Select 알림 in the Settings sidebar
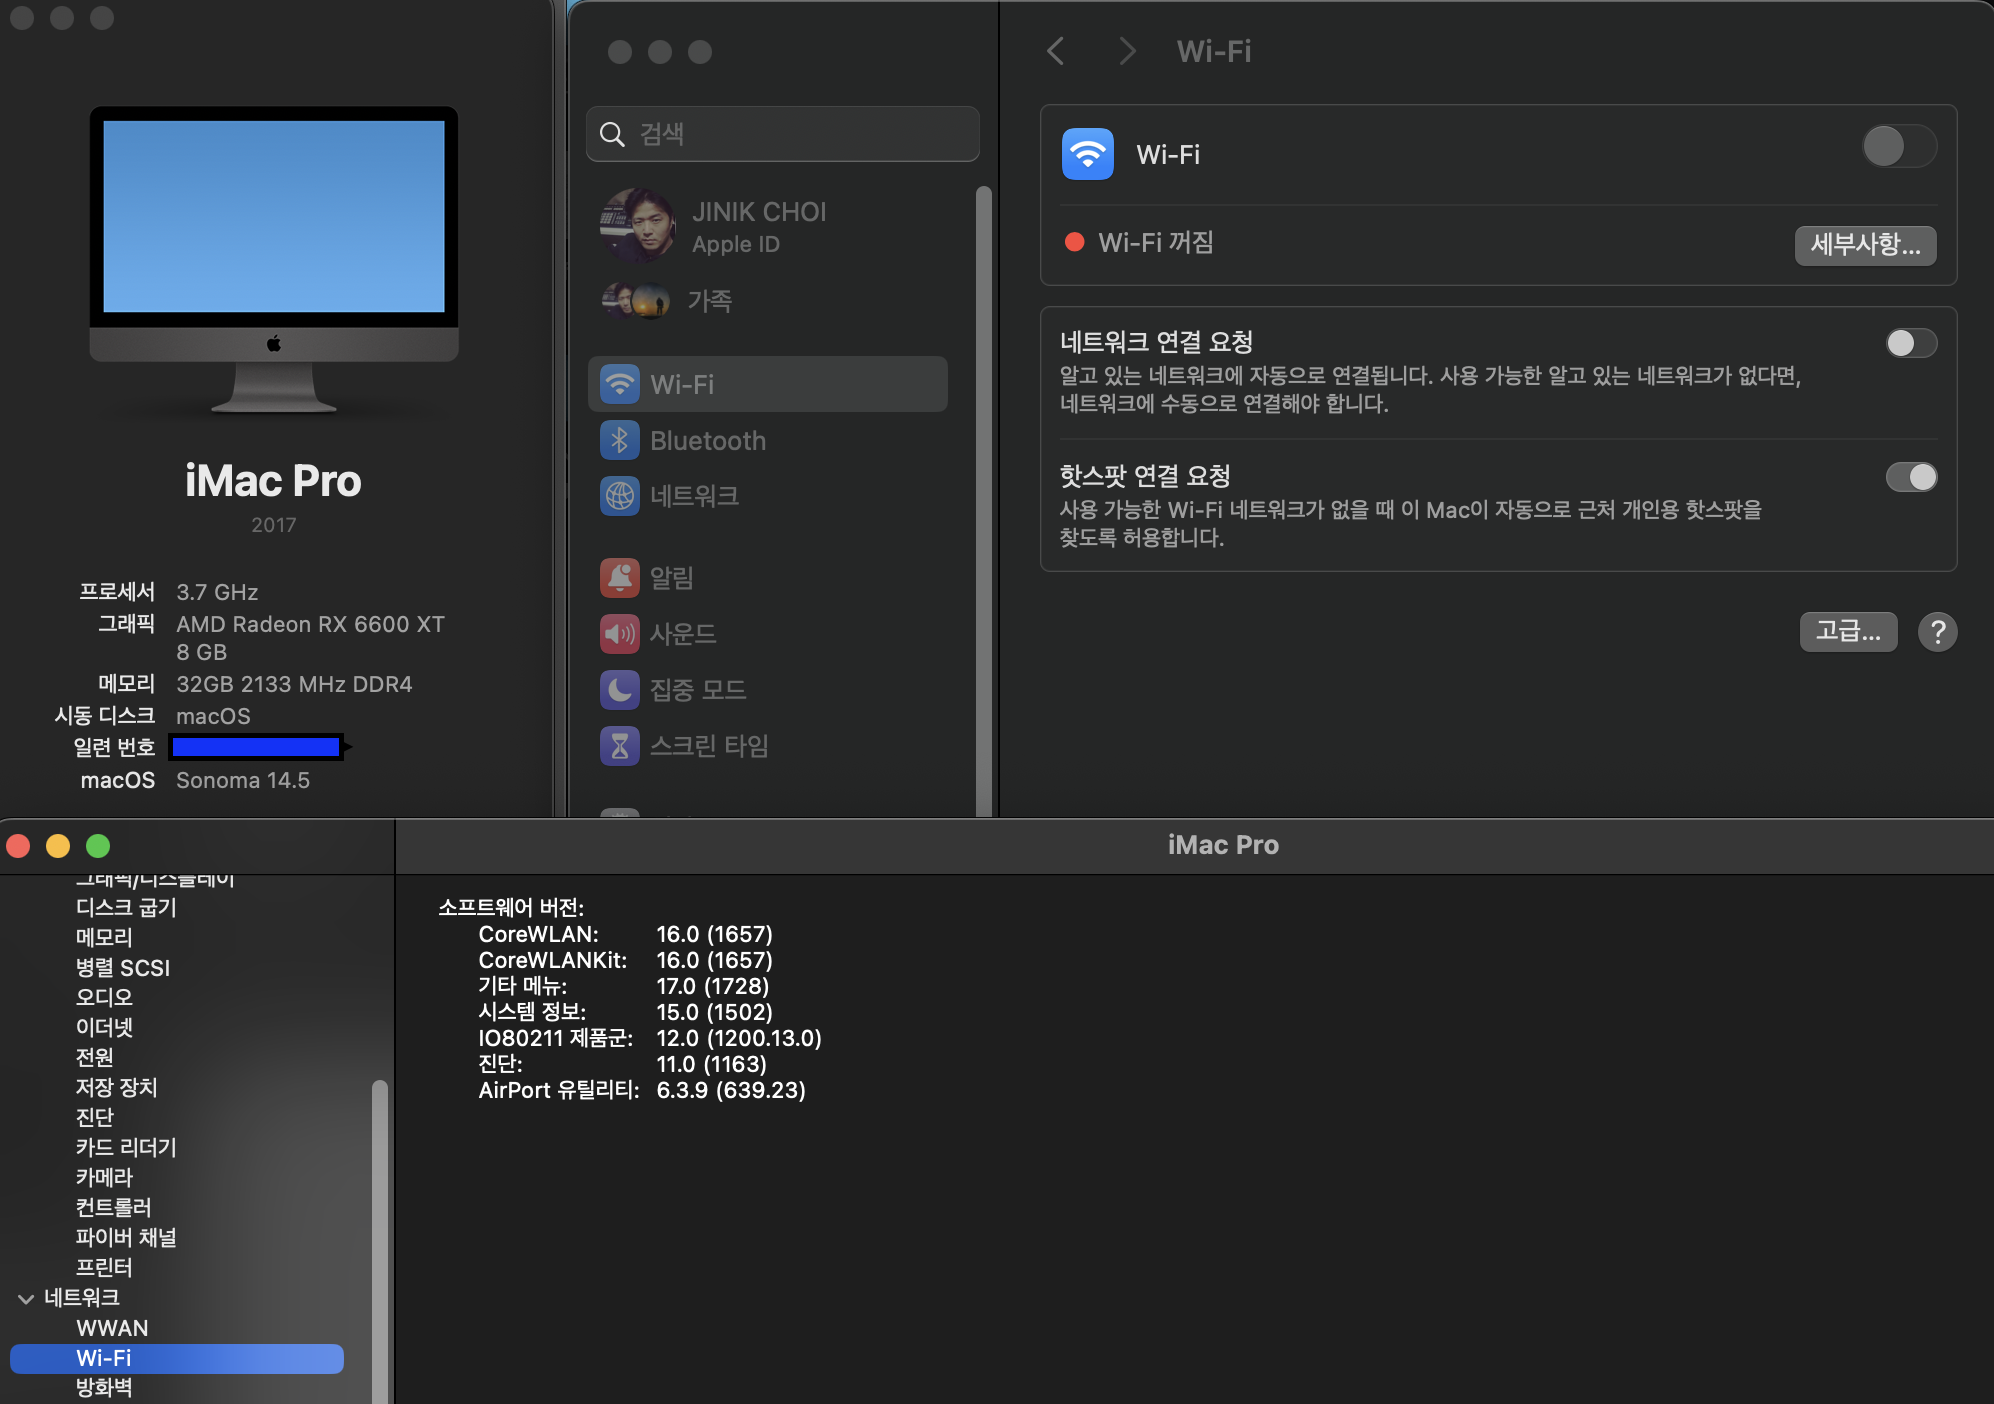This screenshot has height=1404, width=1994. click(x=767, y=577)
